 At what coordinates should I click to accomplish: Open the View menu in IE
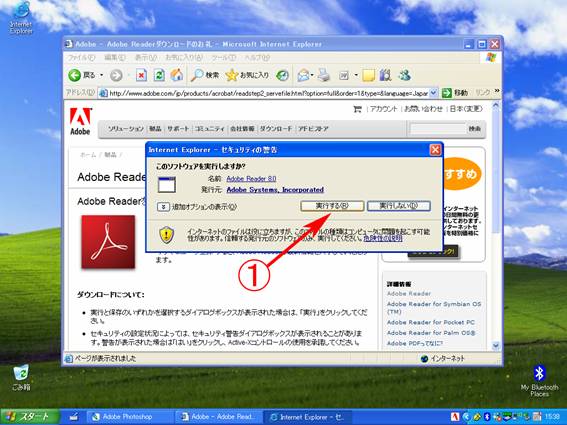tap(146, 58)
